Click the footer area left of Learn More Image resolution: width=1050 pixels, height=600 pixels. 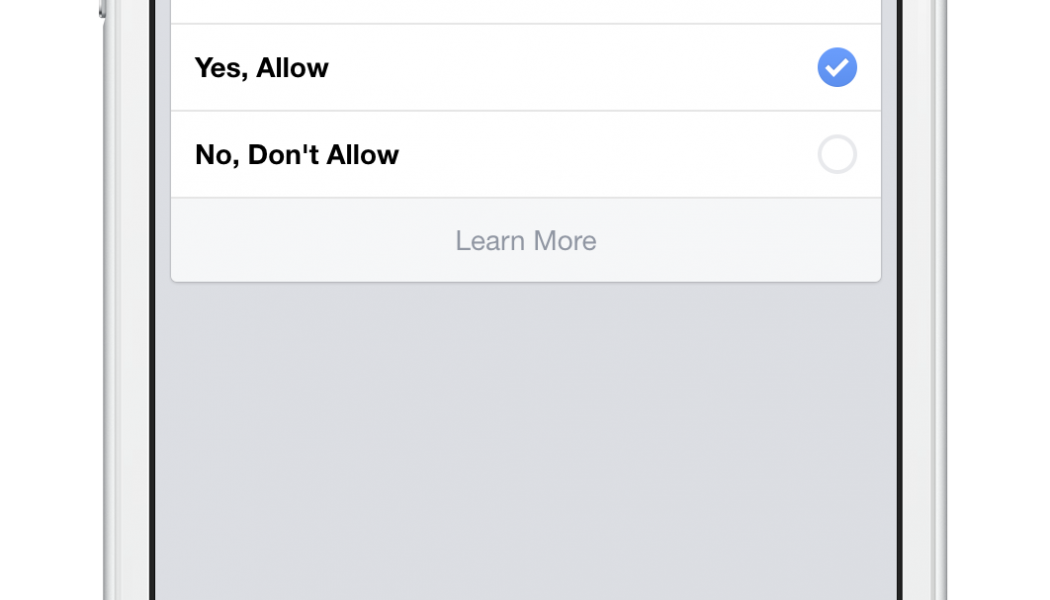(x=313, y=240)
